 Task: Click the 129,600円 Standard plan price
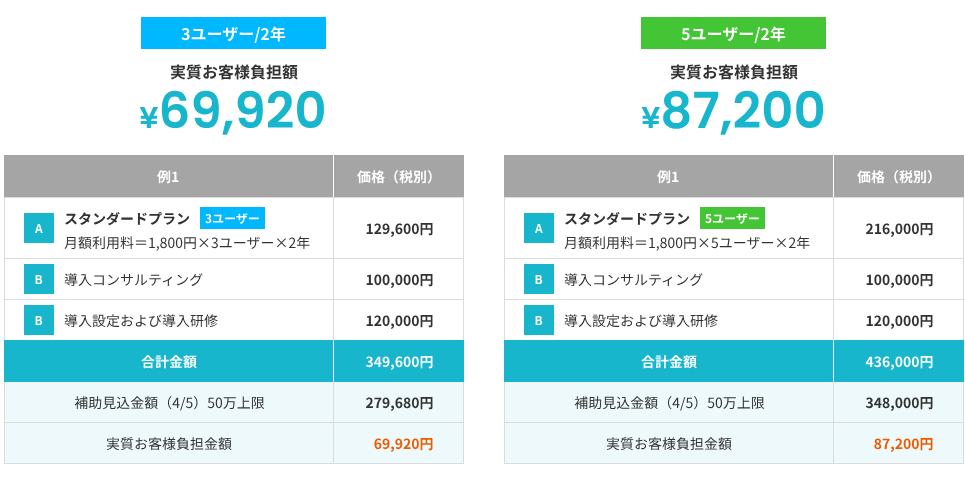pyautogui.click(x=399, y=228)
